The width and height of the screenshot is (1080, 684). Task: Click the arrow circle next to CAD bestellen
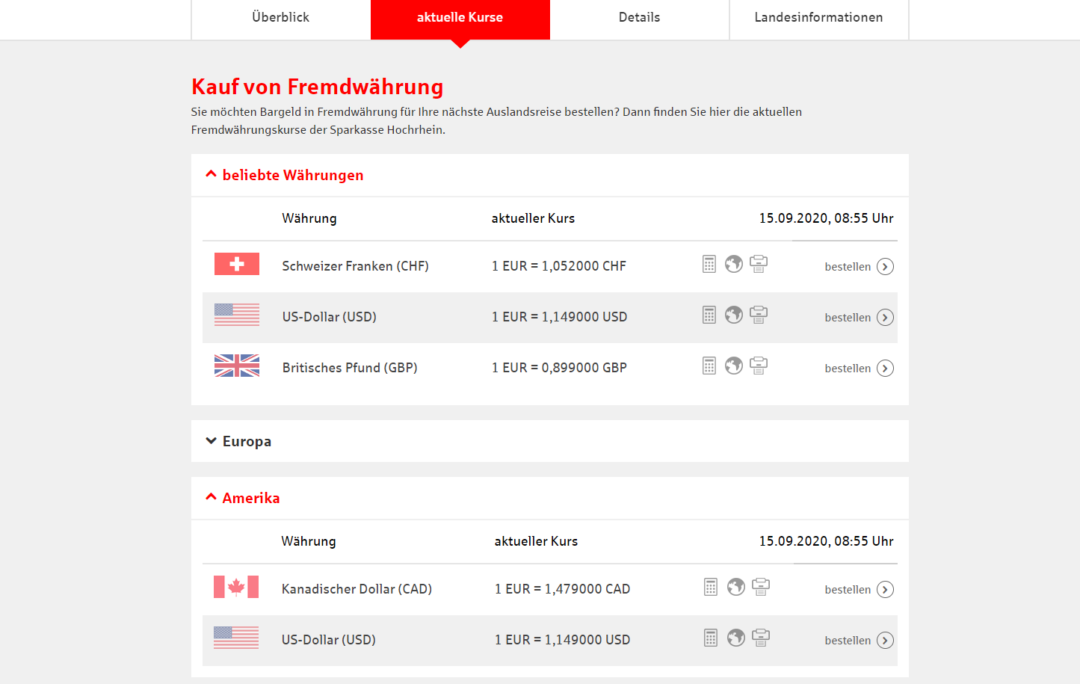coord(885,589)
